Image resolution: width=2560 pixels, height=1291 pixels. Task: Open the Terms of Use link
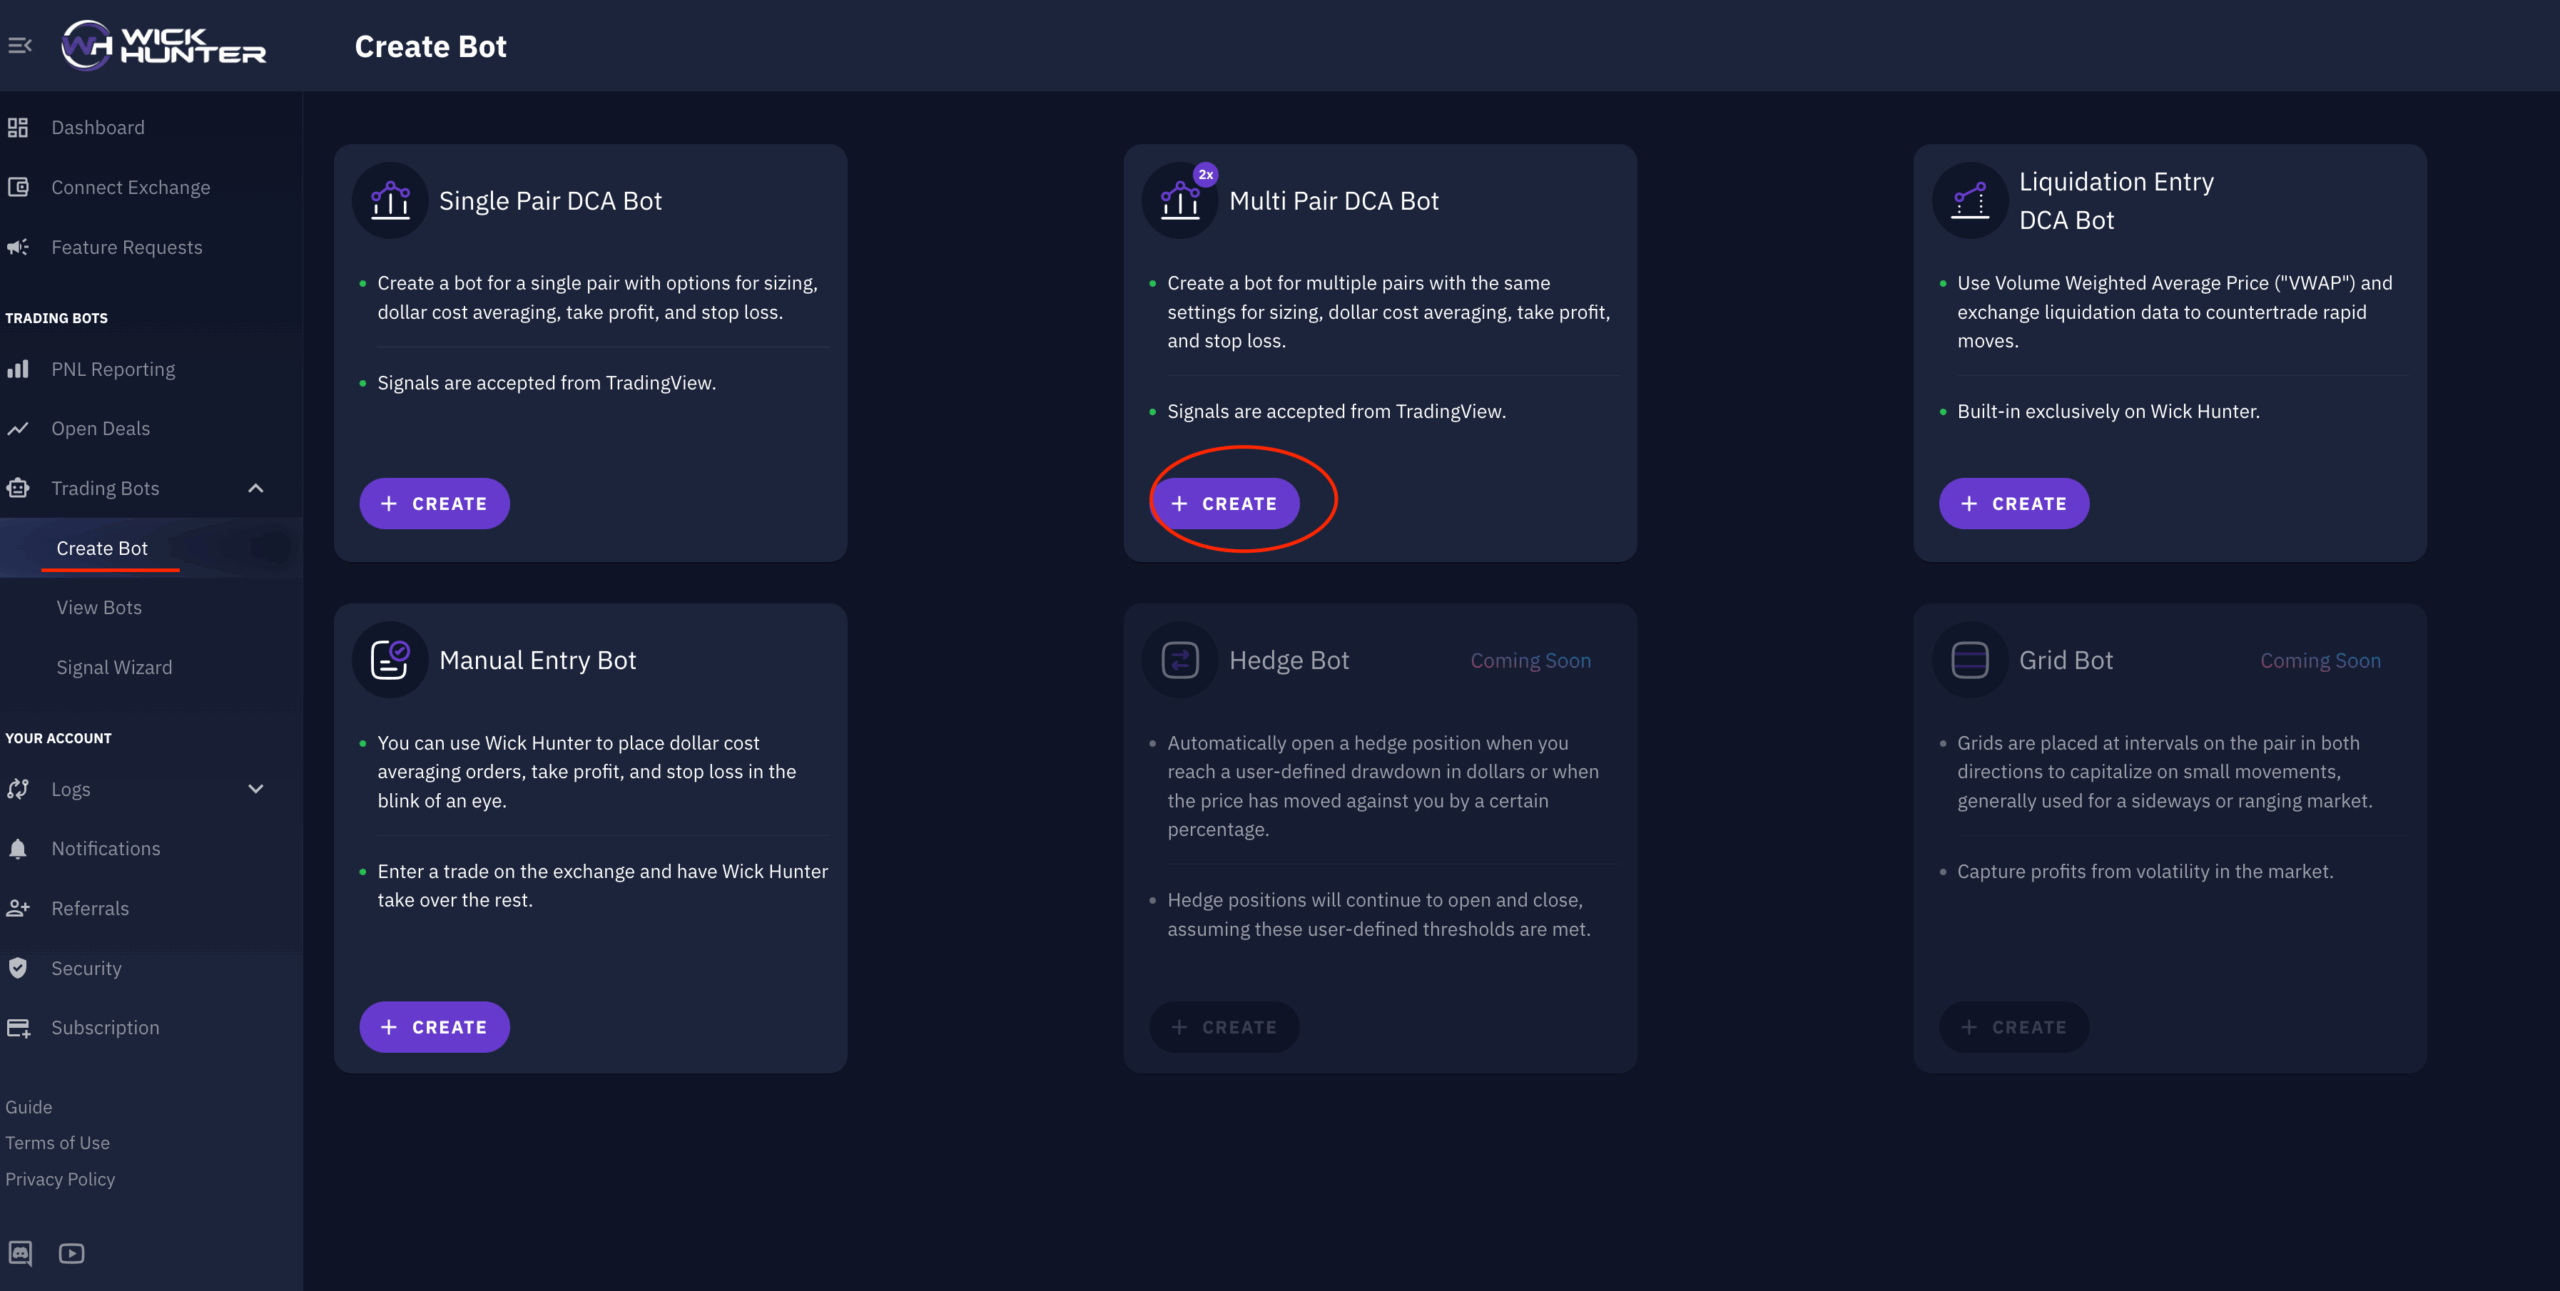(57, 1143)
